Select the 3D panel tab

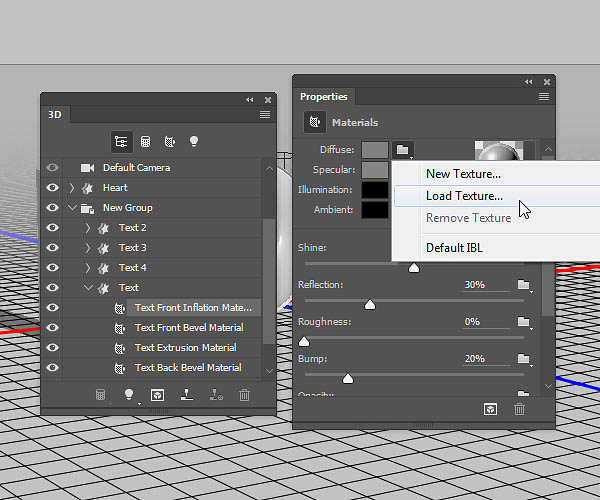(55, 114)
